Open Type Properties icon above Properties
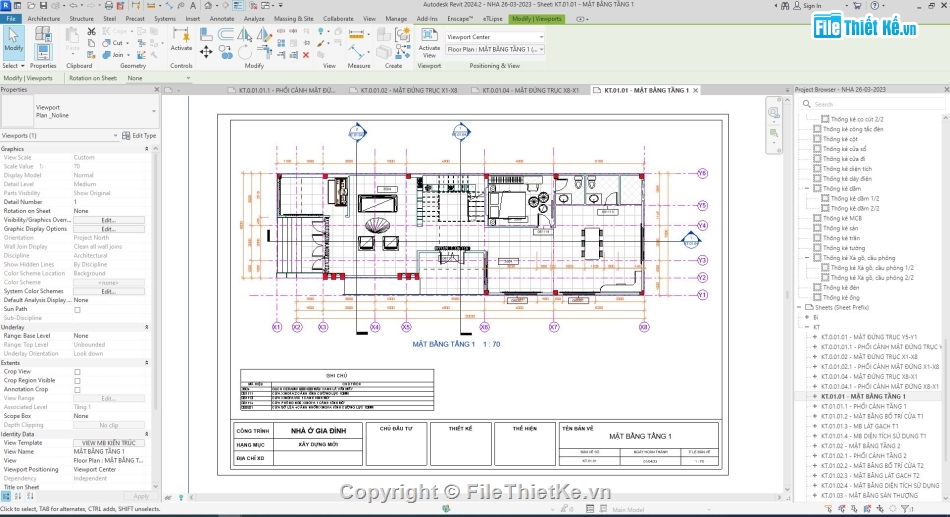Viewport: 950px width, 517px height. [43, 34]
